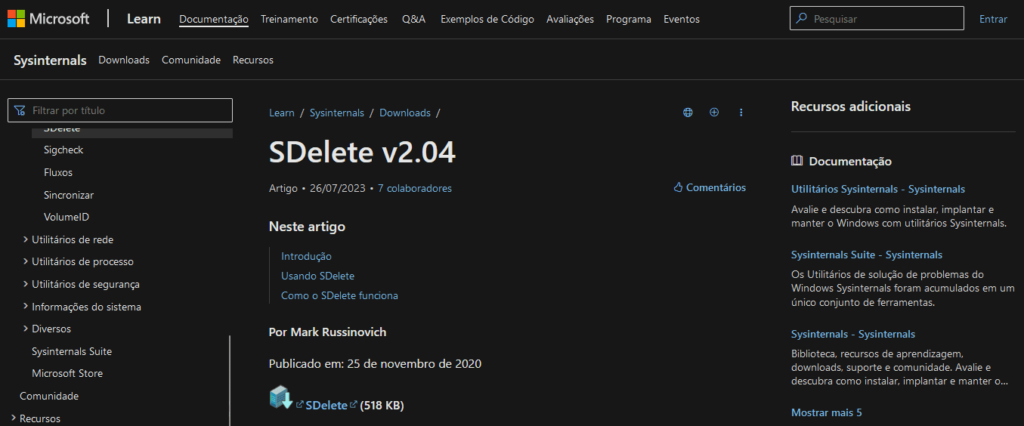
Task: Focus the Filtrar por título field
Action: pyautogui.click(x=120, y=110)
